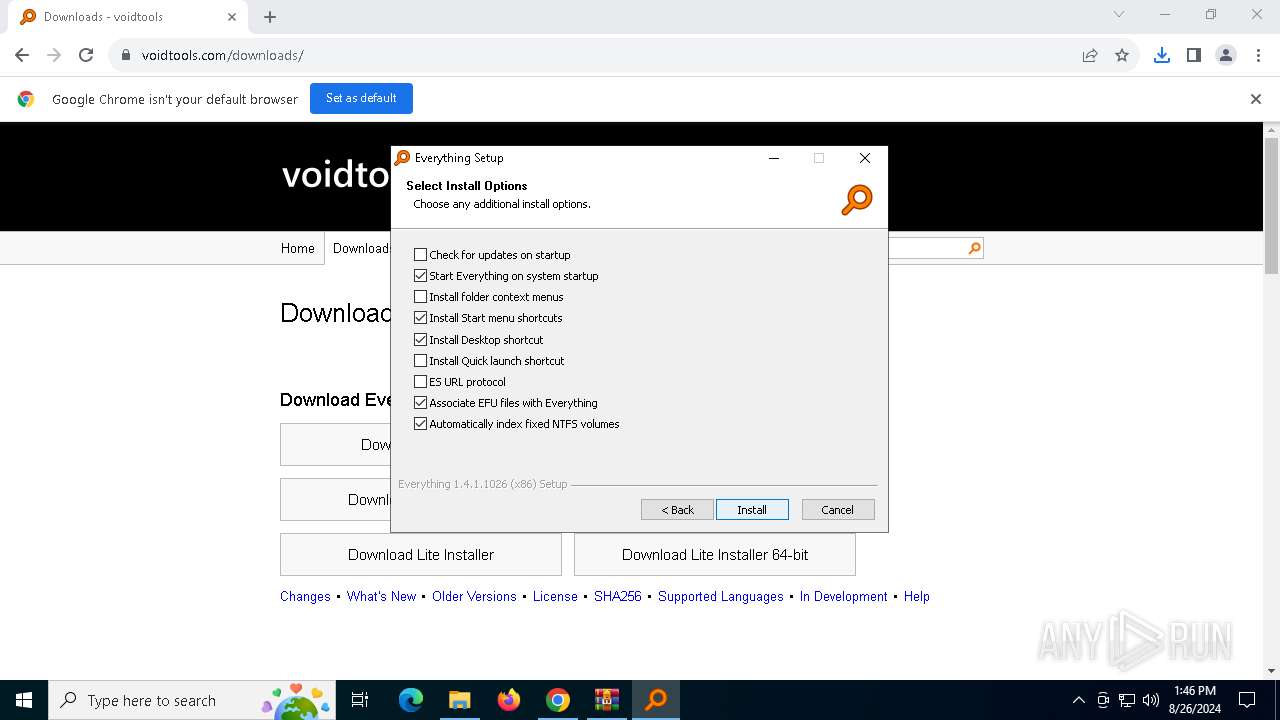
Task: Launch Microsoft Edge from taskbar
Action: [x=411, y=700]
